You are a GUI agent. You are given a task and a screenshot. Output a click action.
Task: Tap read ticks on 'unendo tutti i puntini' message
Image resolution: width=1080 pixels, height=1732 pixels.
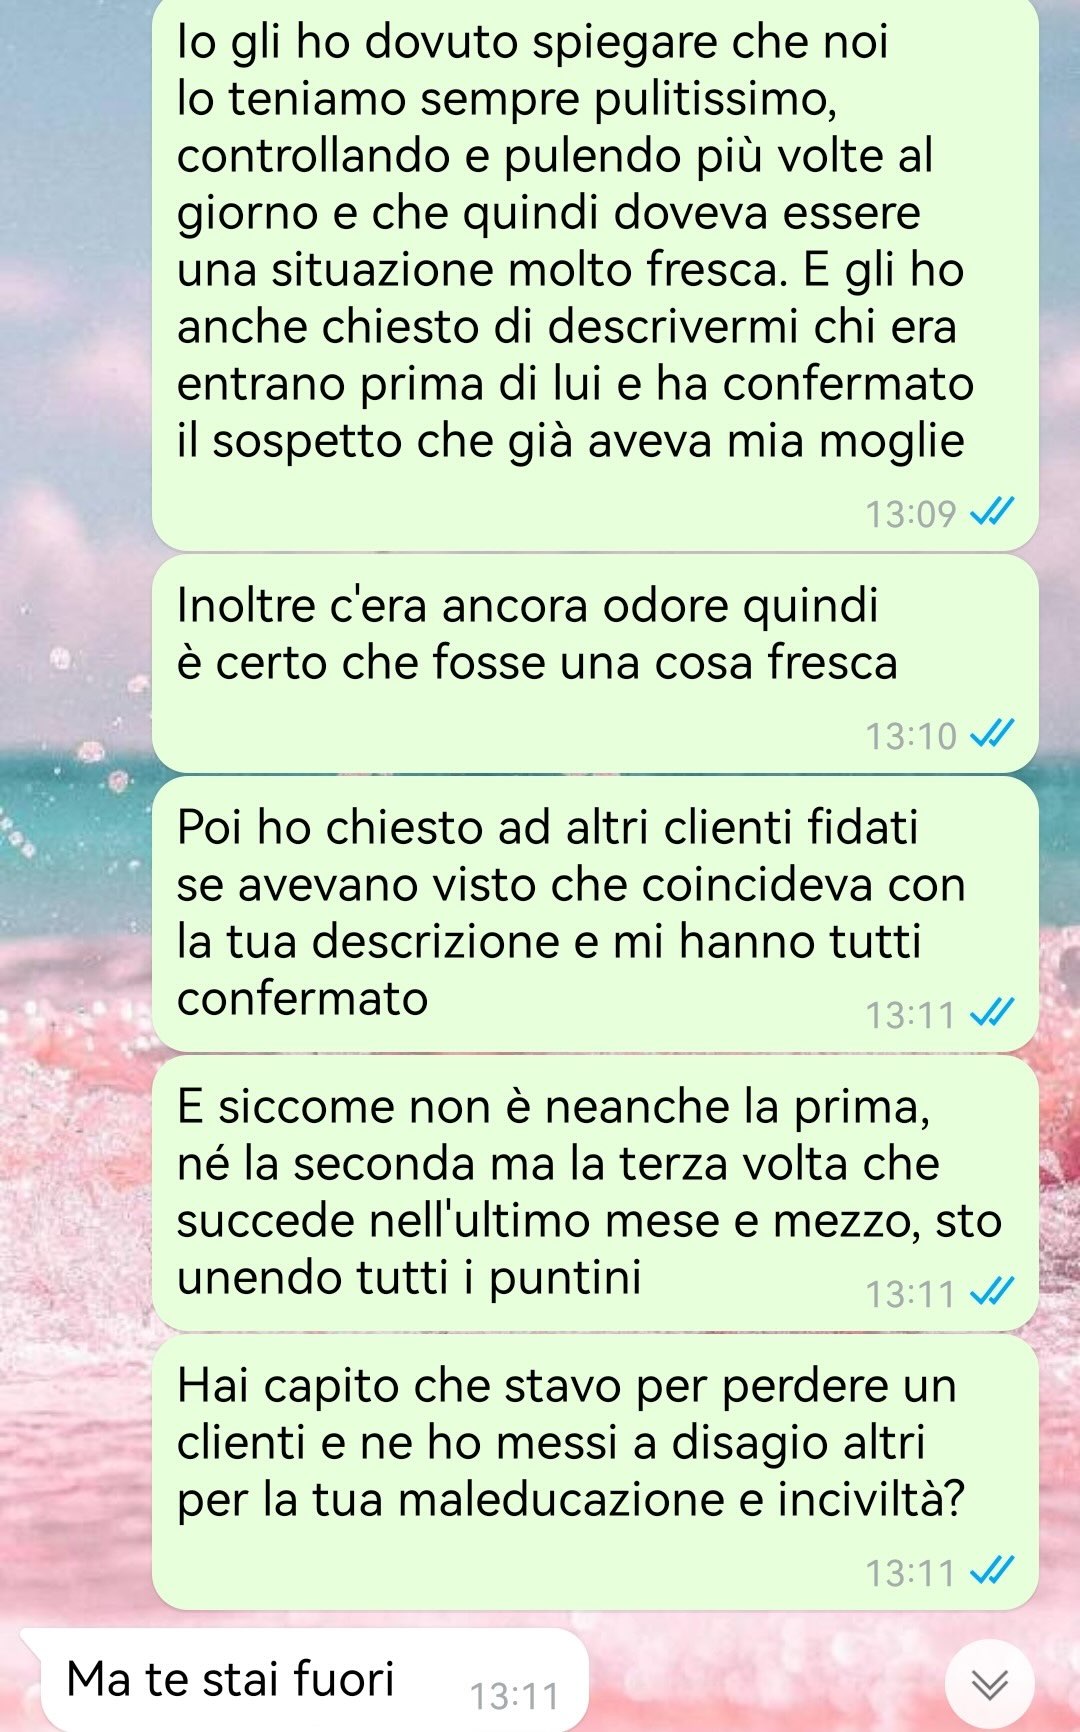992,1293
